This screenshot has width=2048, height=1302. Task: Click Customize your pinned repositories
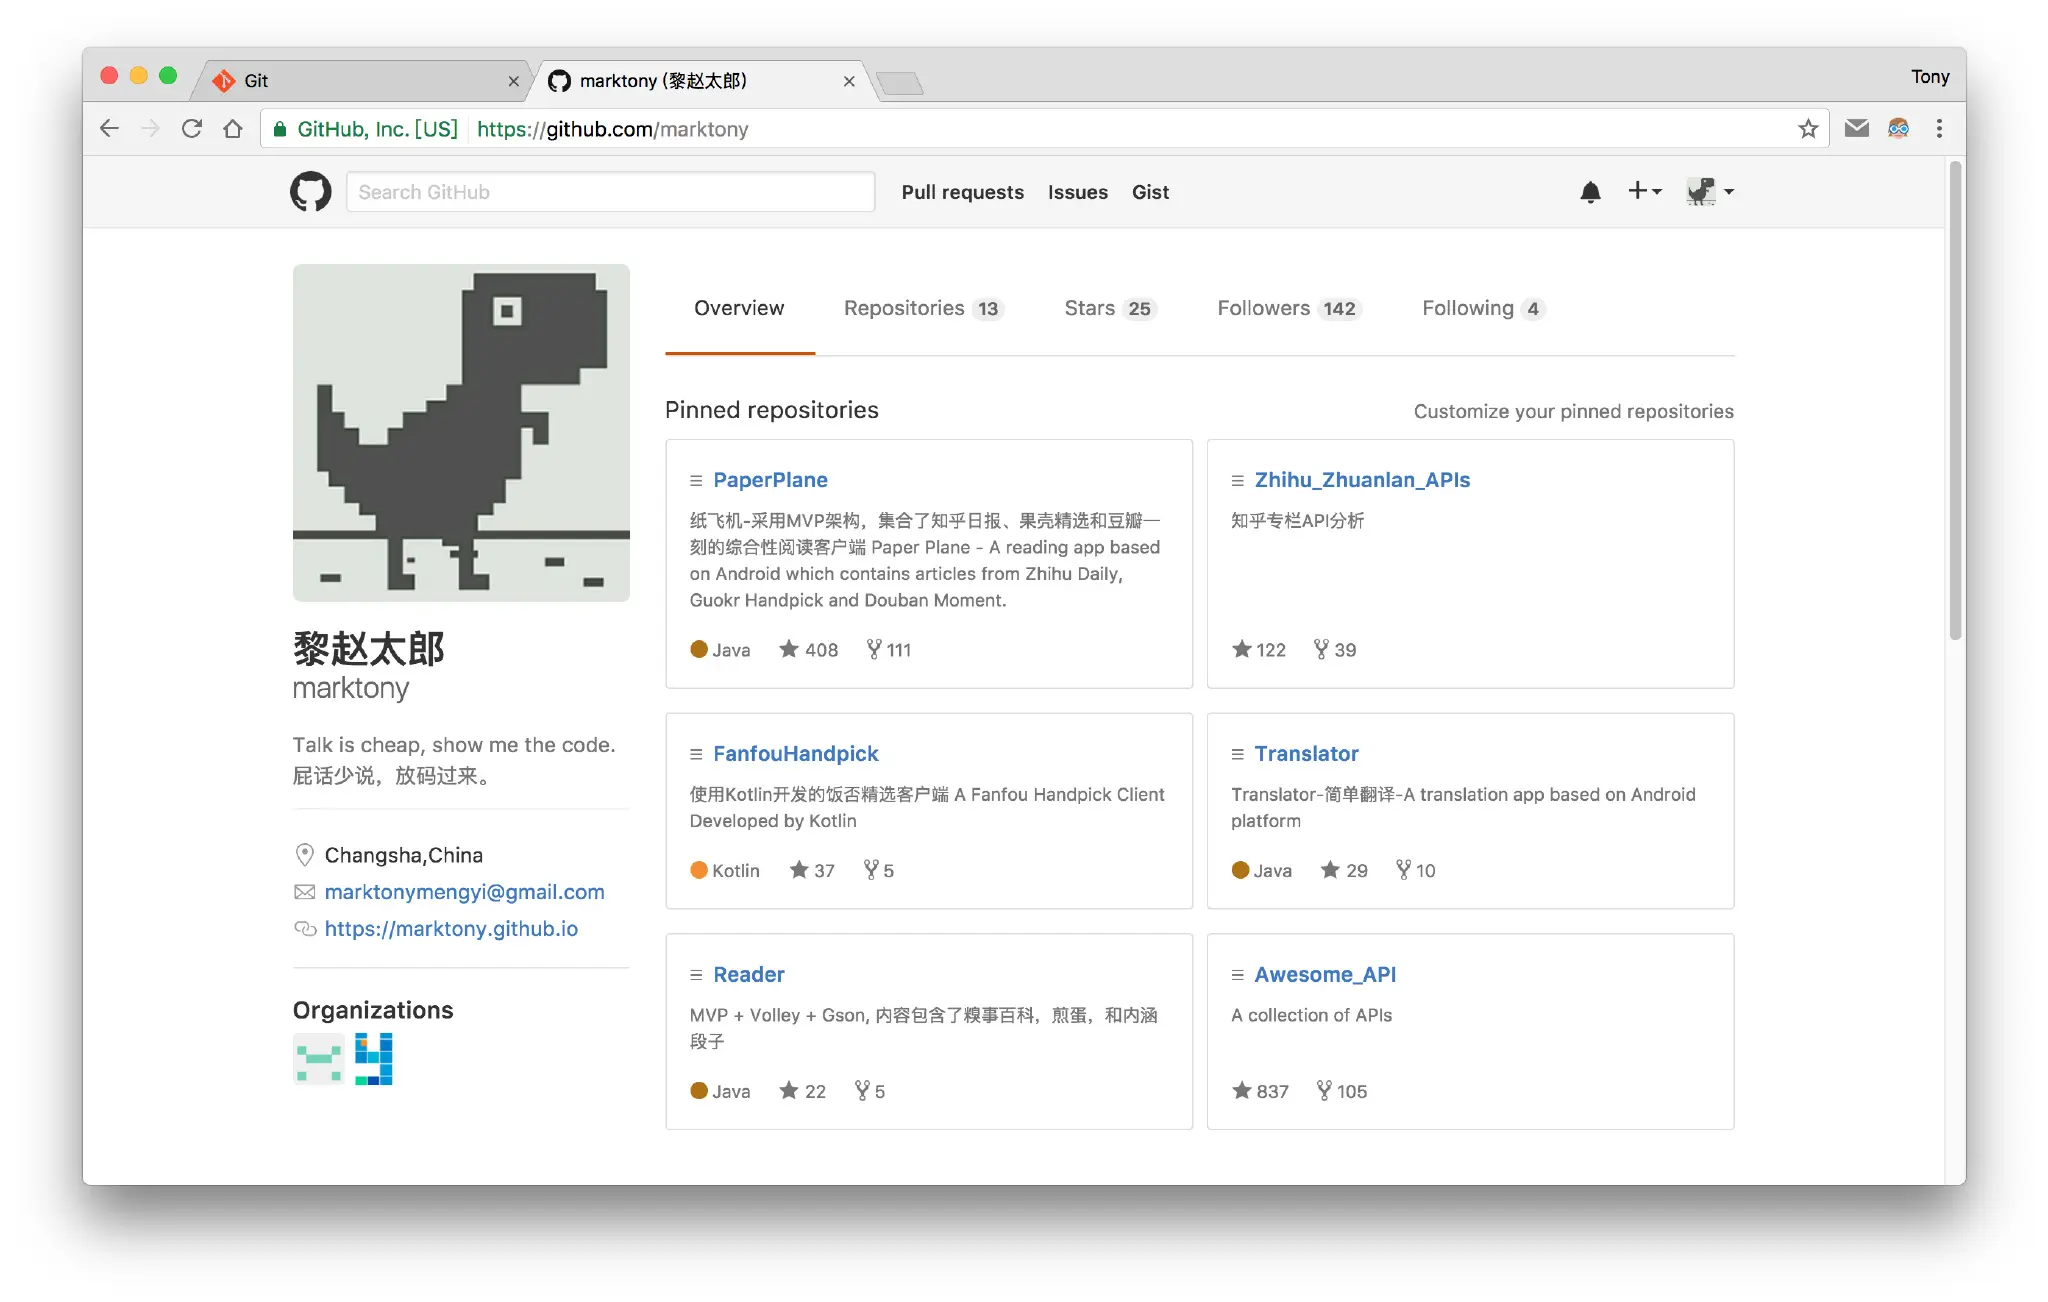pos(1573,411)
